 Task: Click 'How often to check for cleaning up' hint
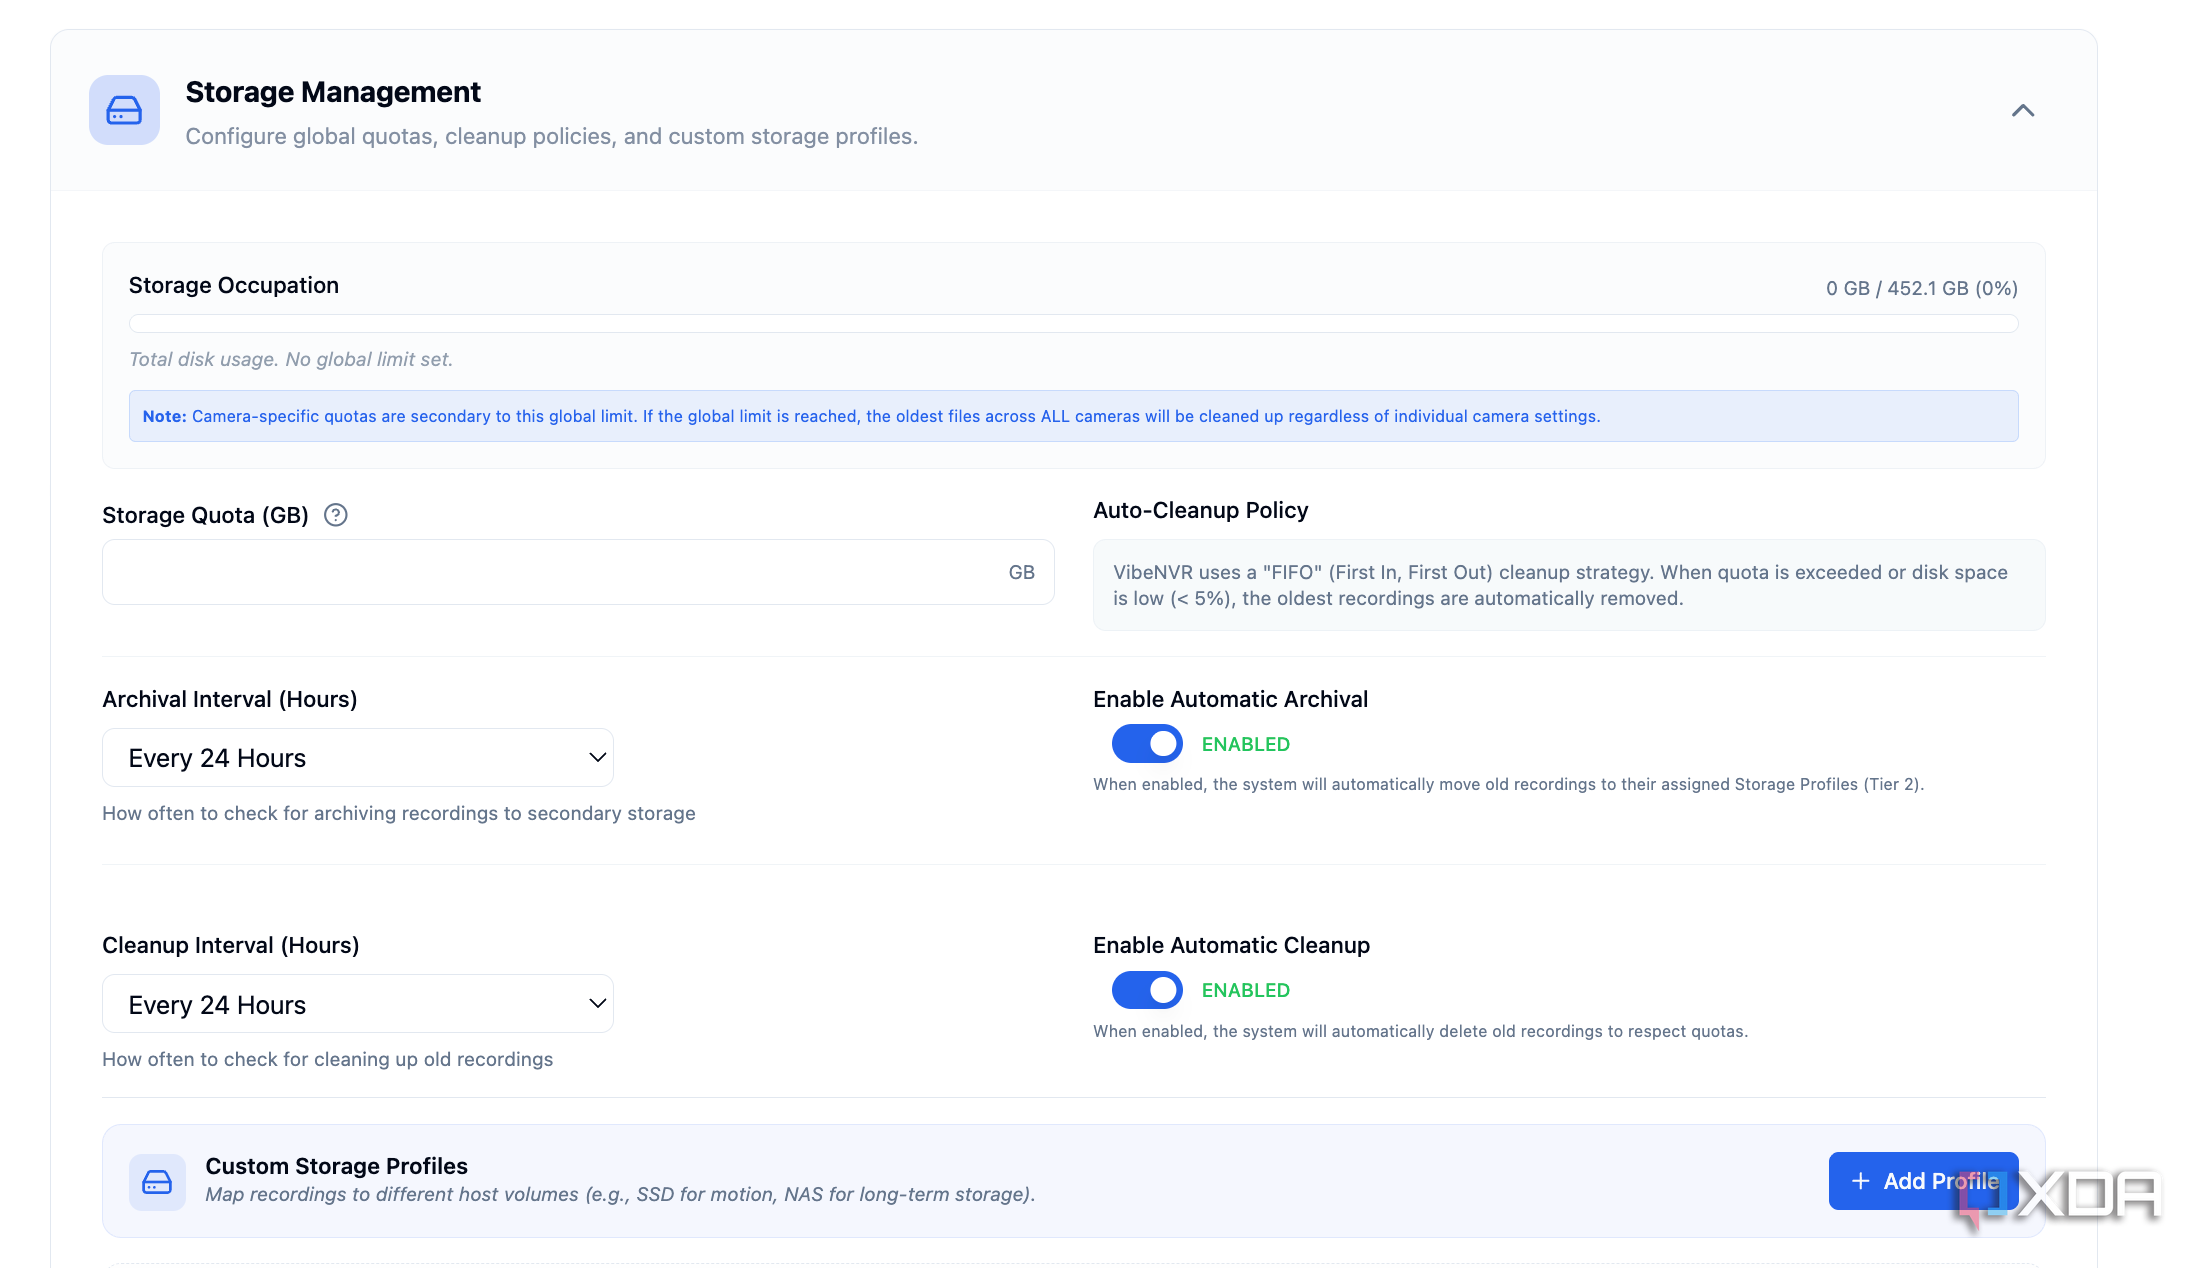[327, 1059]
